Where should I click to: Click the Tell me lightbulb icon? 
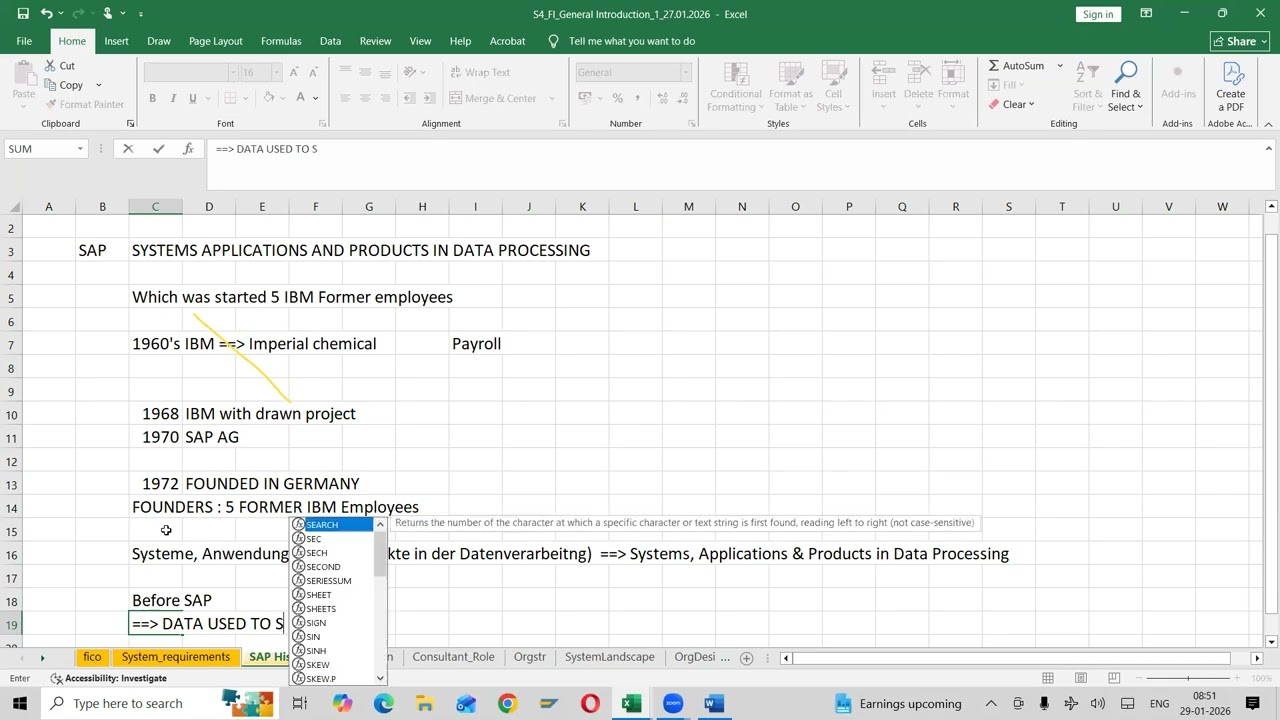553,41
